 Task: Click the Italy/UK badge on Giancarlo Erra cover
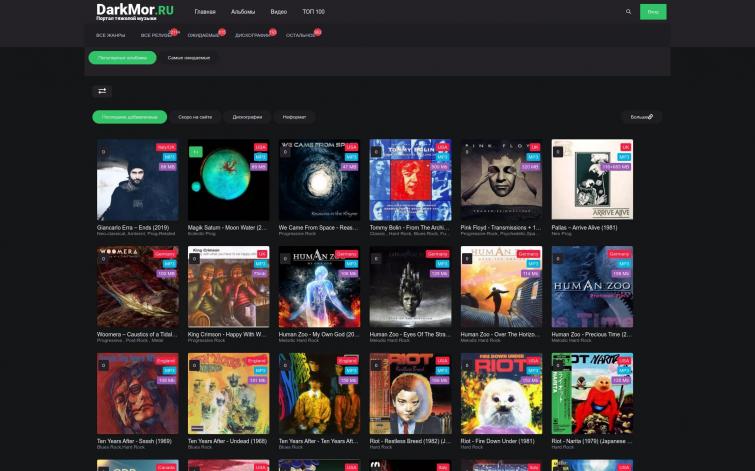[167, 147]
